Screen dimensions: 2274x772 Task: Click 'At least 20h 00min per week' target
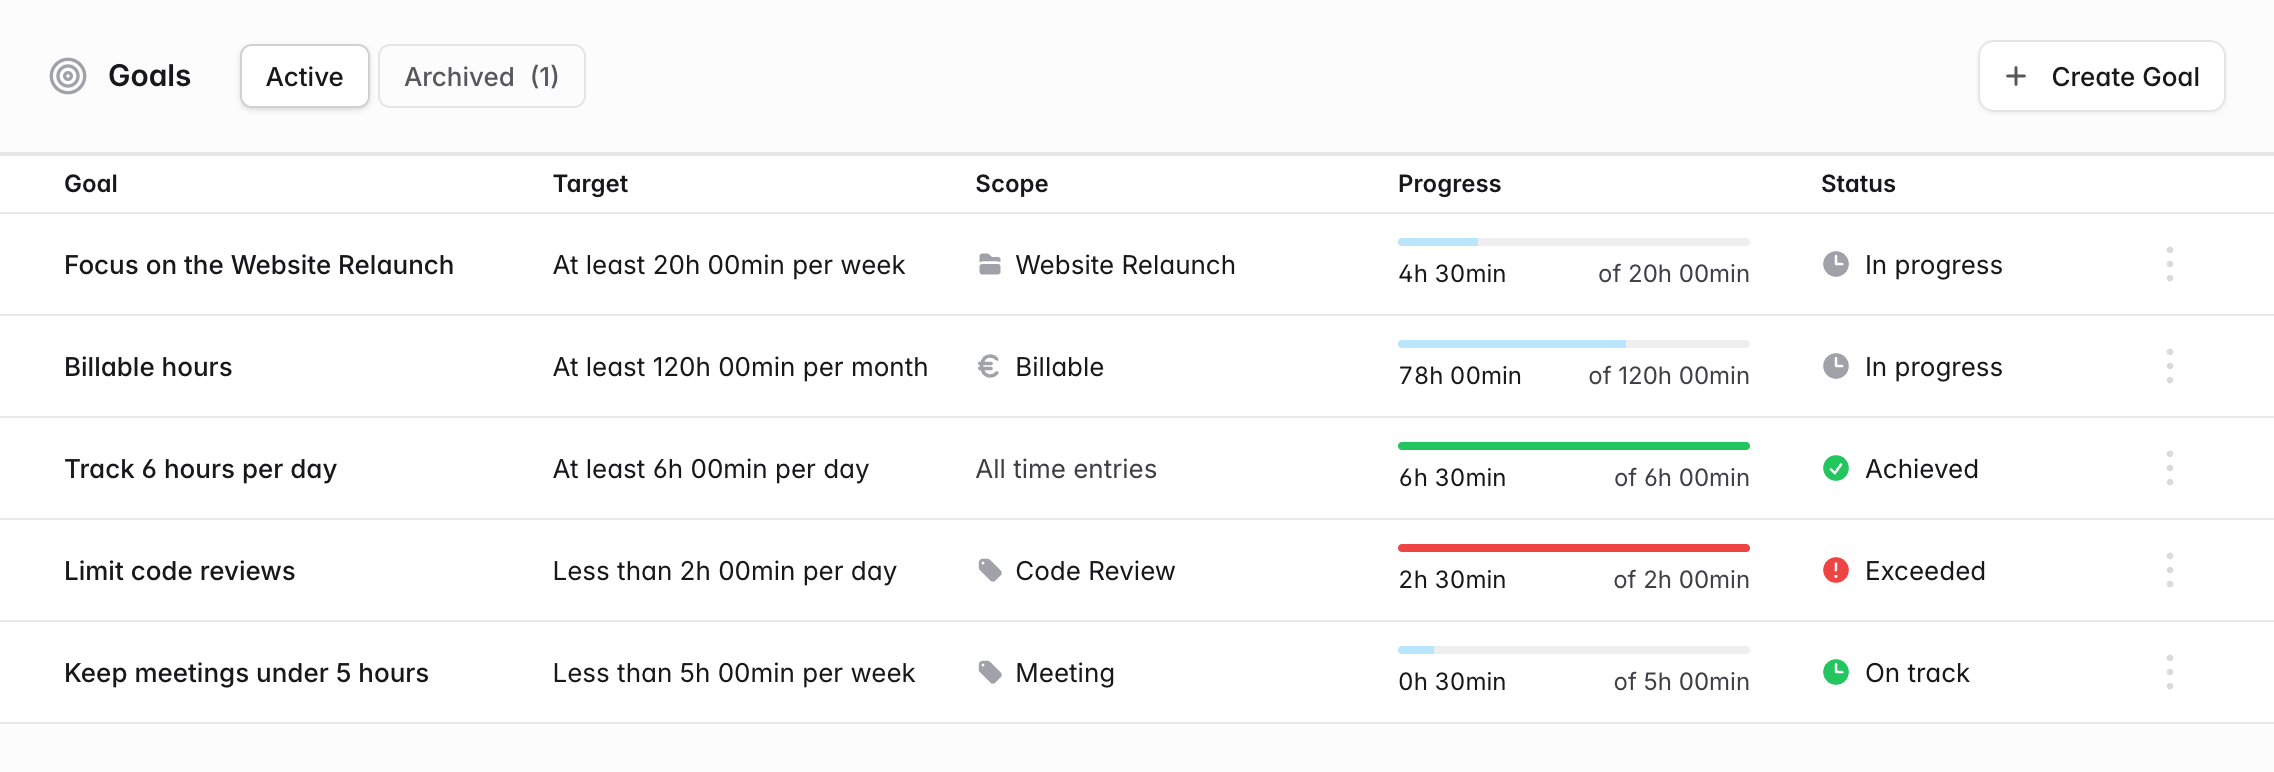click(729, 265)
